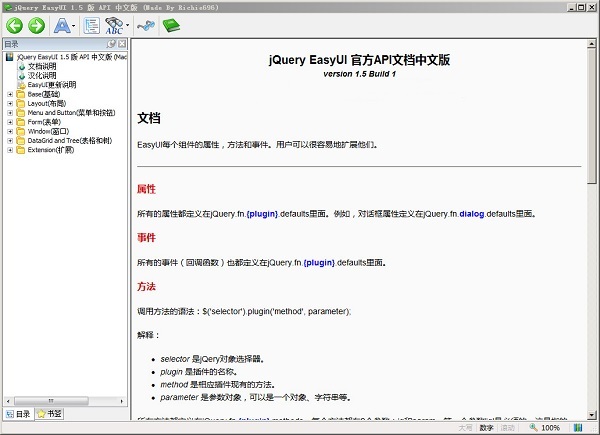The width and height of the screenshot is (600, 435).
Task: Select the root jQuery EasyUI 1.5 tree node
Action: 72,57
